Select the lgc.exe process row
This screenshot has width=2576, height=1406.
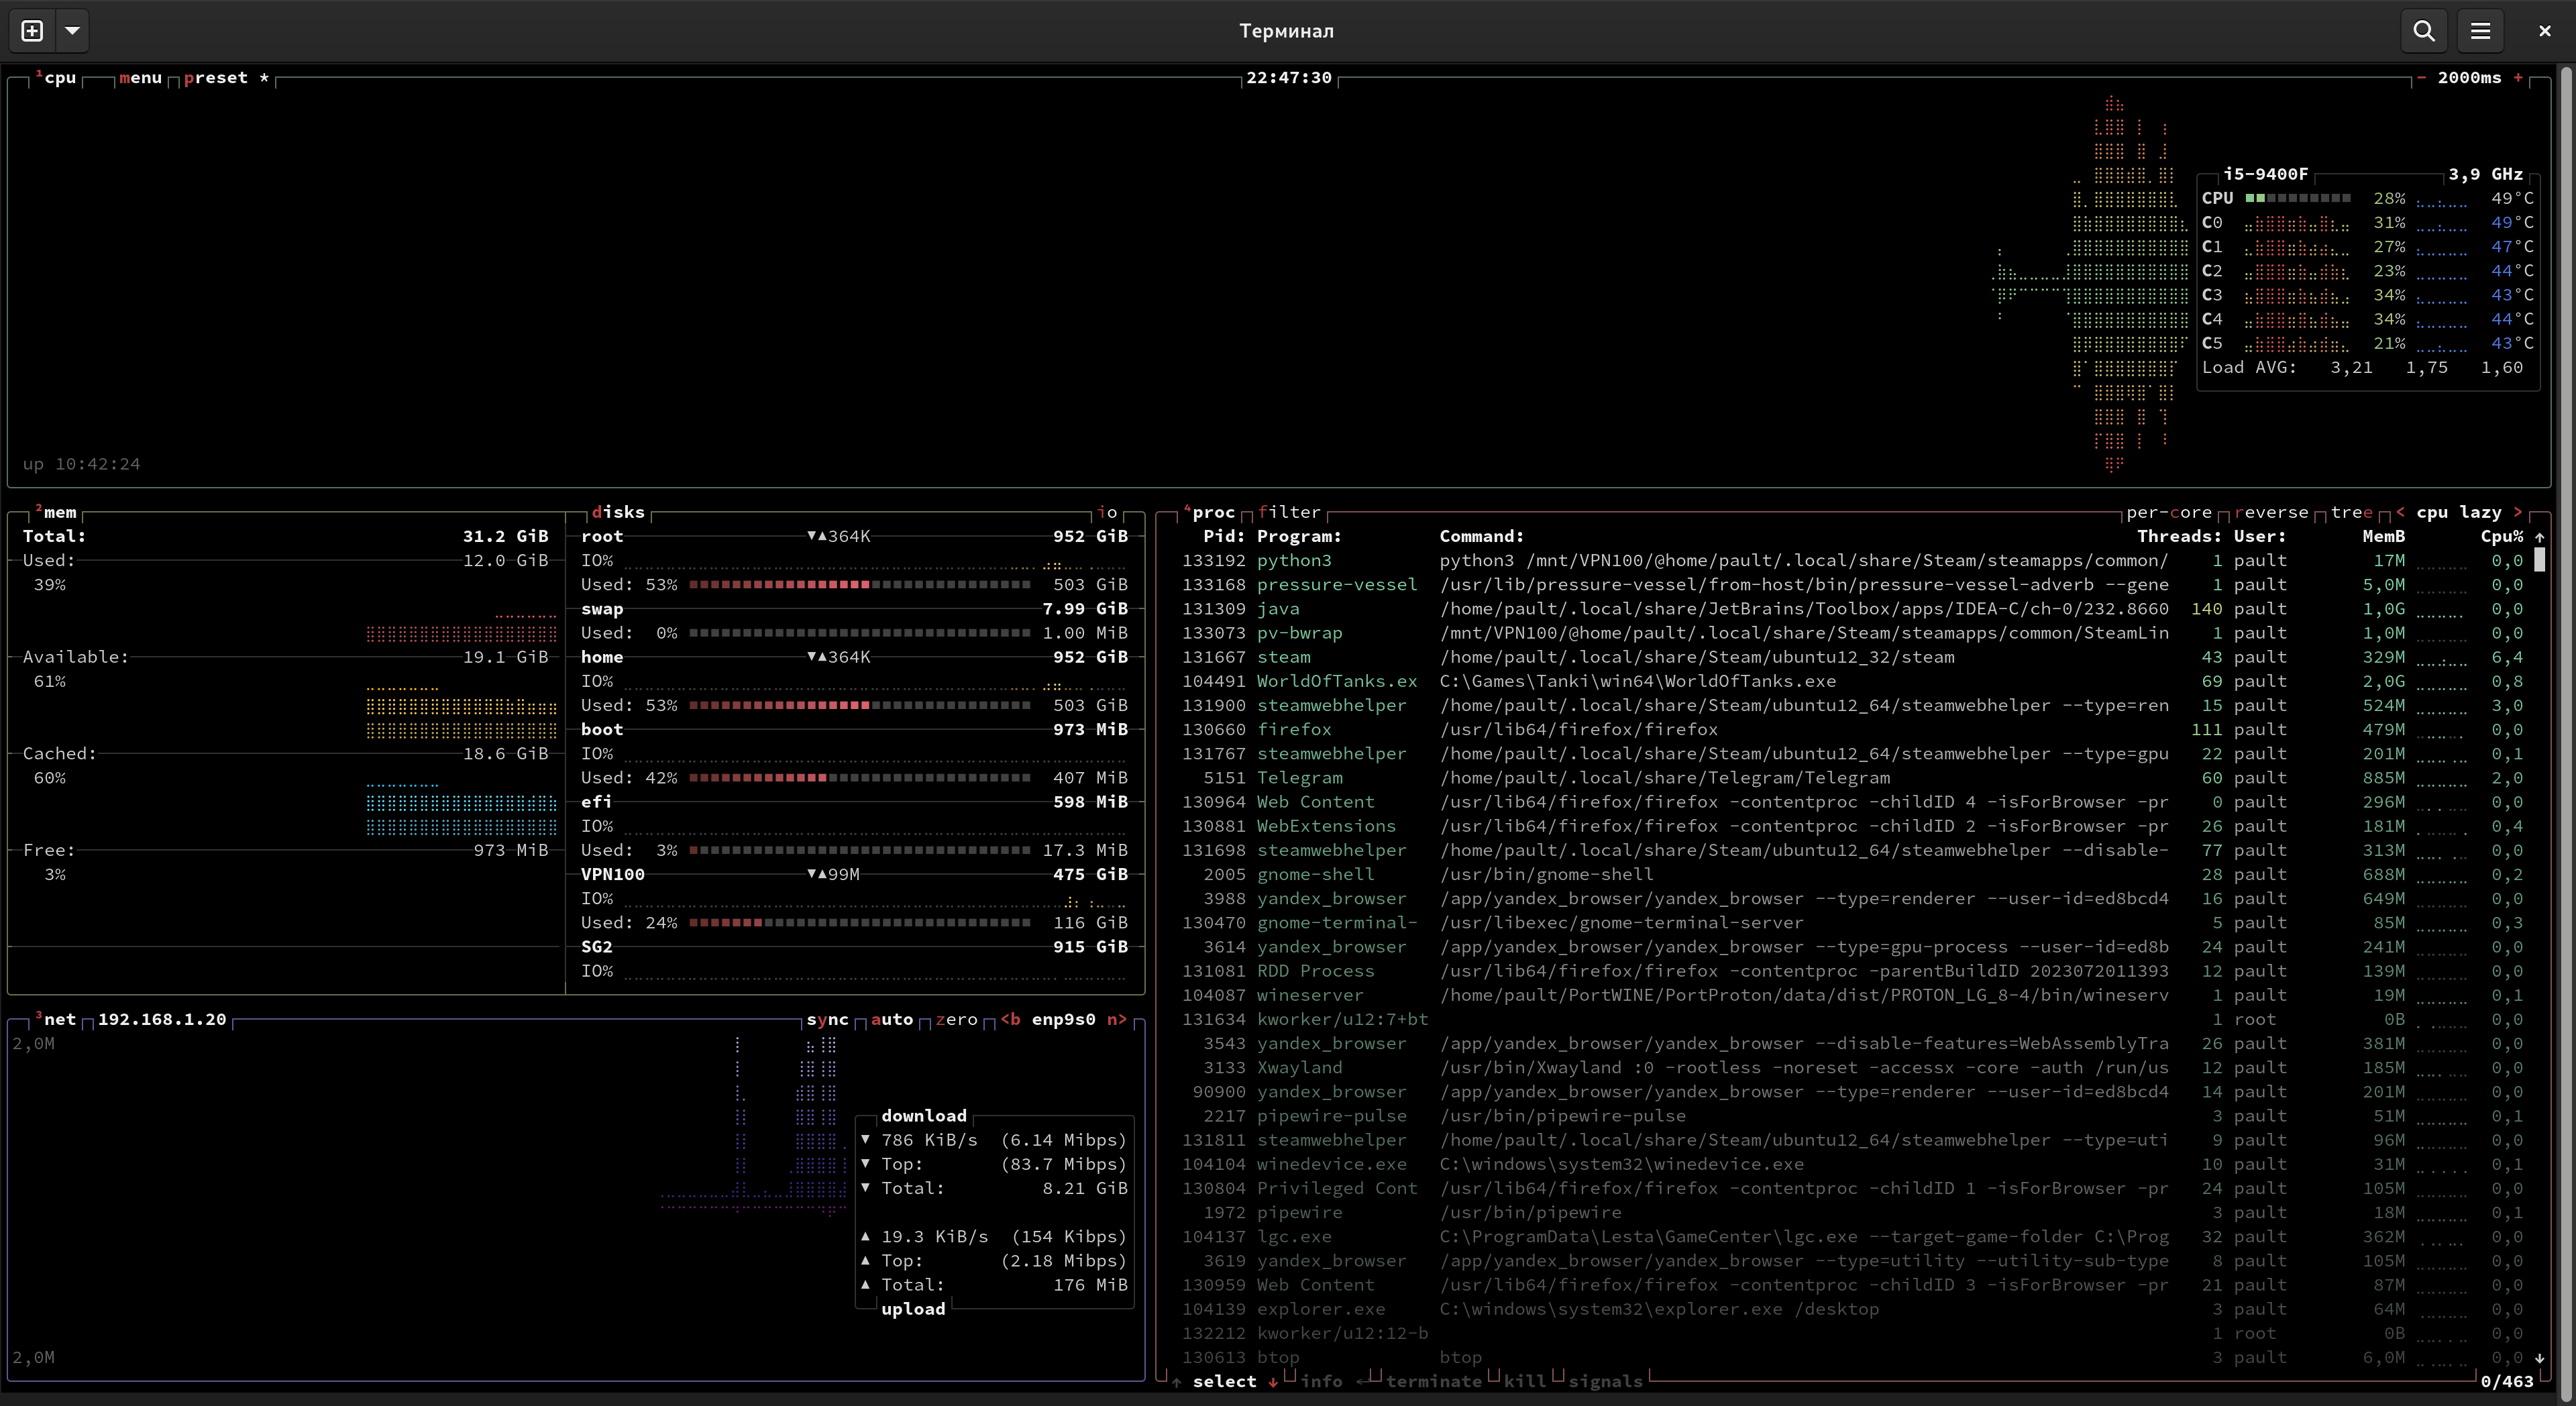click(1852, 1237)
